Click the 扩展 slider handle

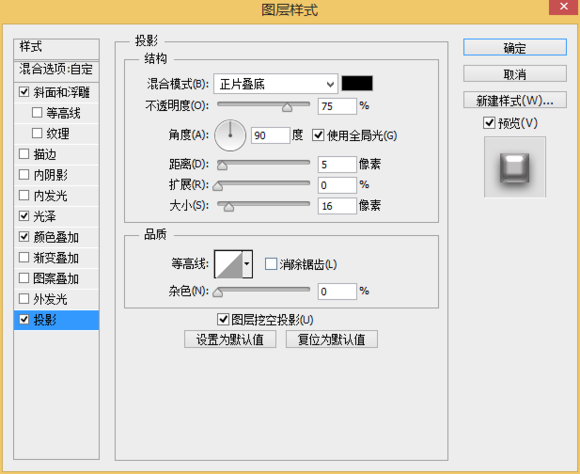click(218, 186)
